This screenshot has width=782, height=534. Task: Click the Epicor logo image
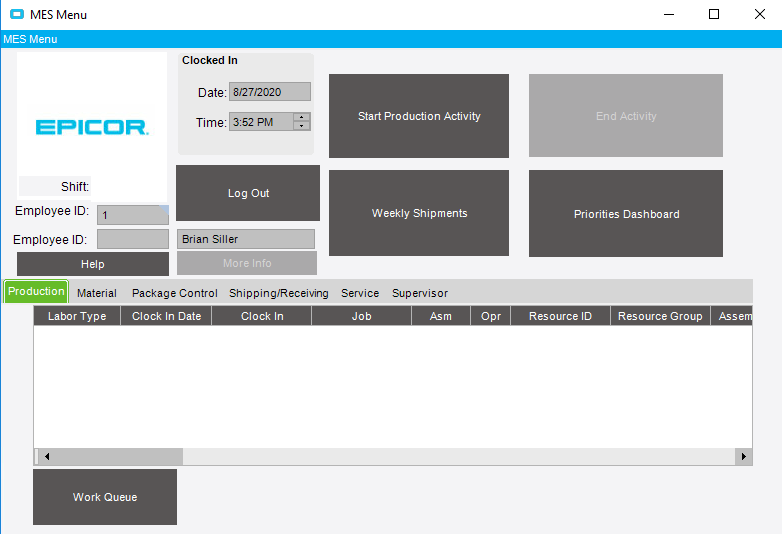pos(92,127)
